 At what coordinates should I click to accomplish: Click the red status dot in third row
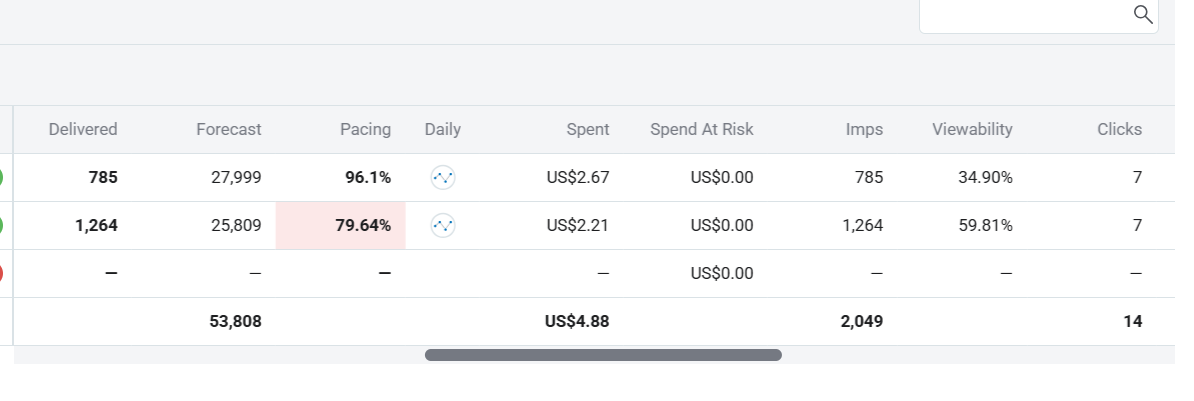[2, 273]
